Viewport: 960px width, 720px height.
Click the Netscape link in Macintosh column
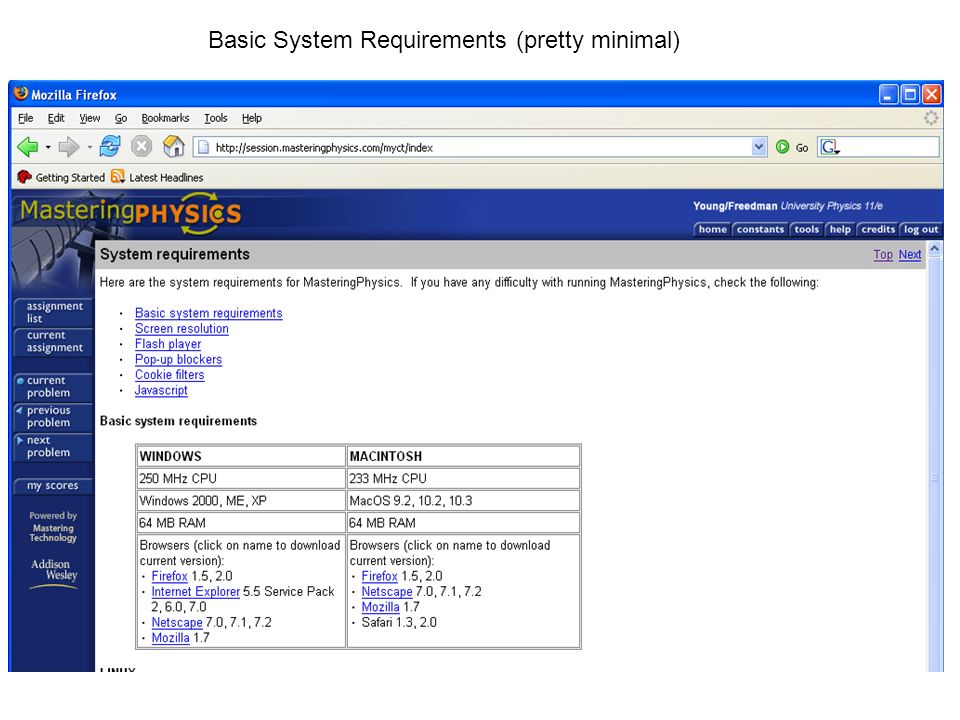click(387, 591)
